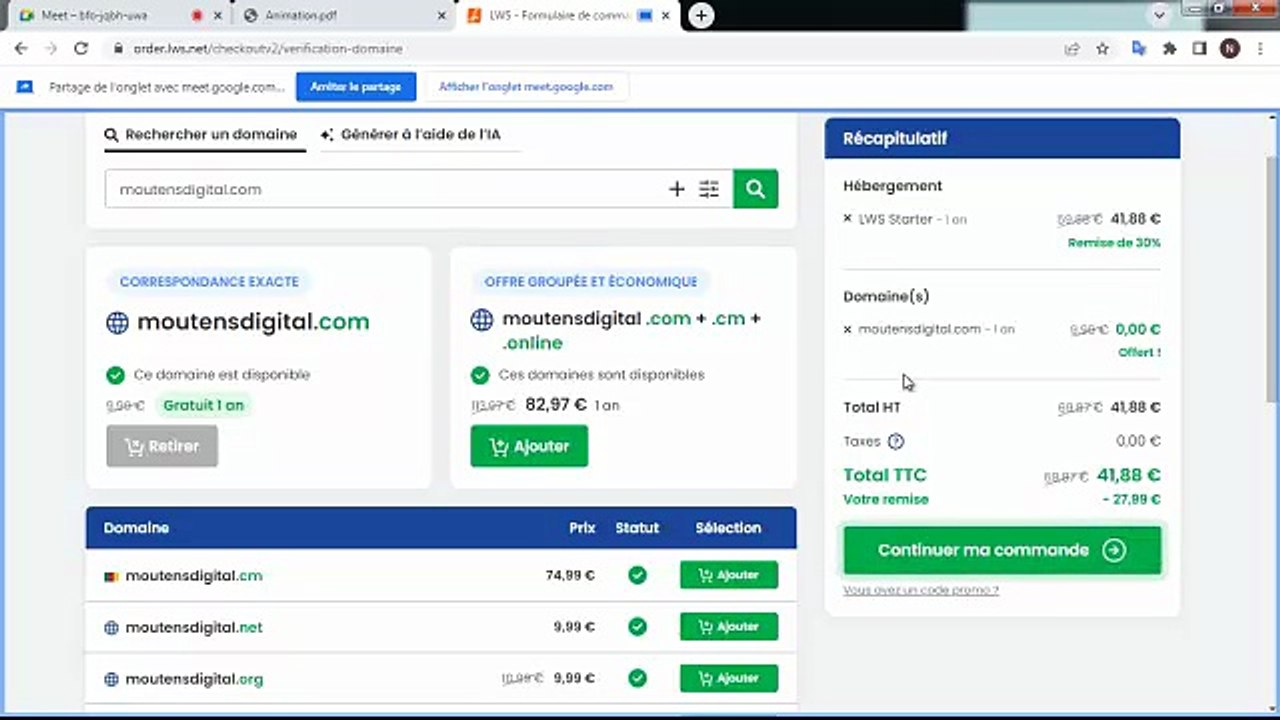Click available check icon for moutensdigital.org

coord(637,678)
